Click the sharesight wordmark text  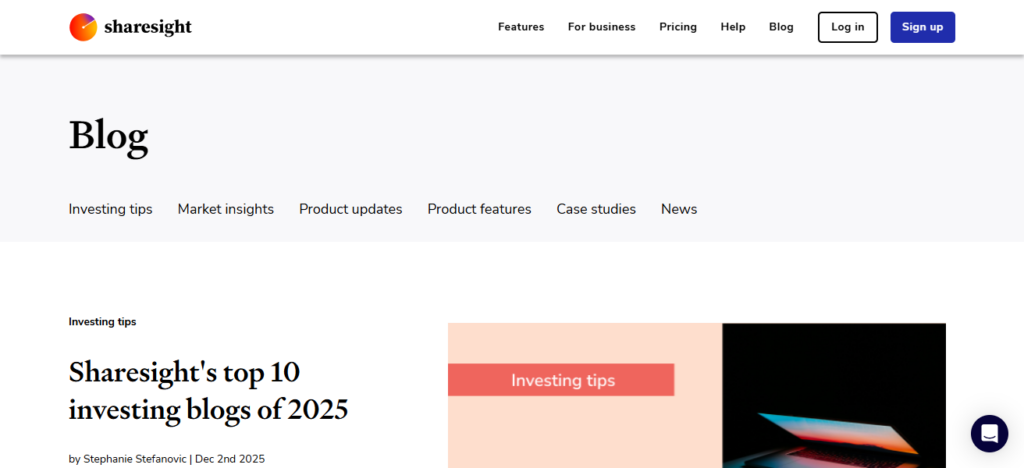click(148, 27)
